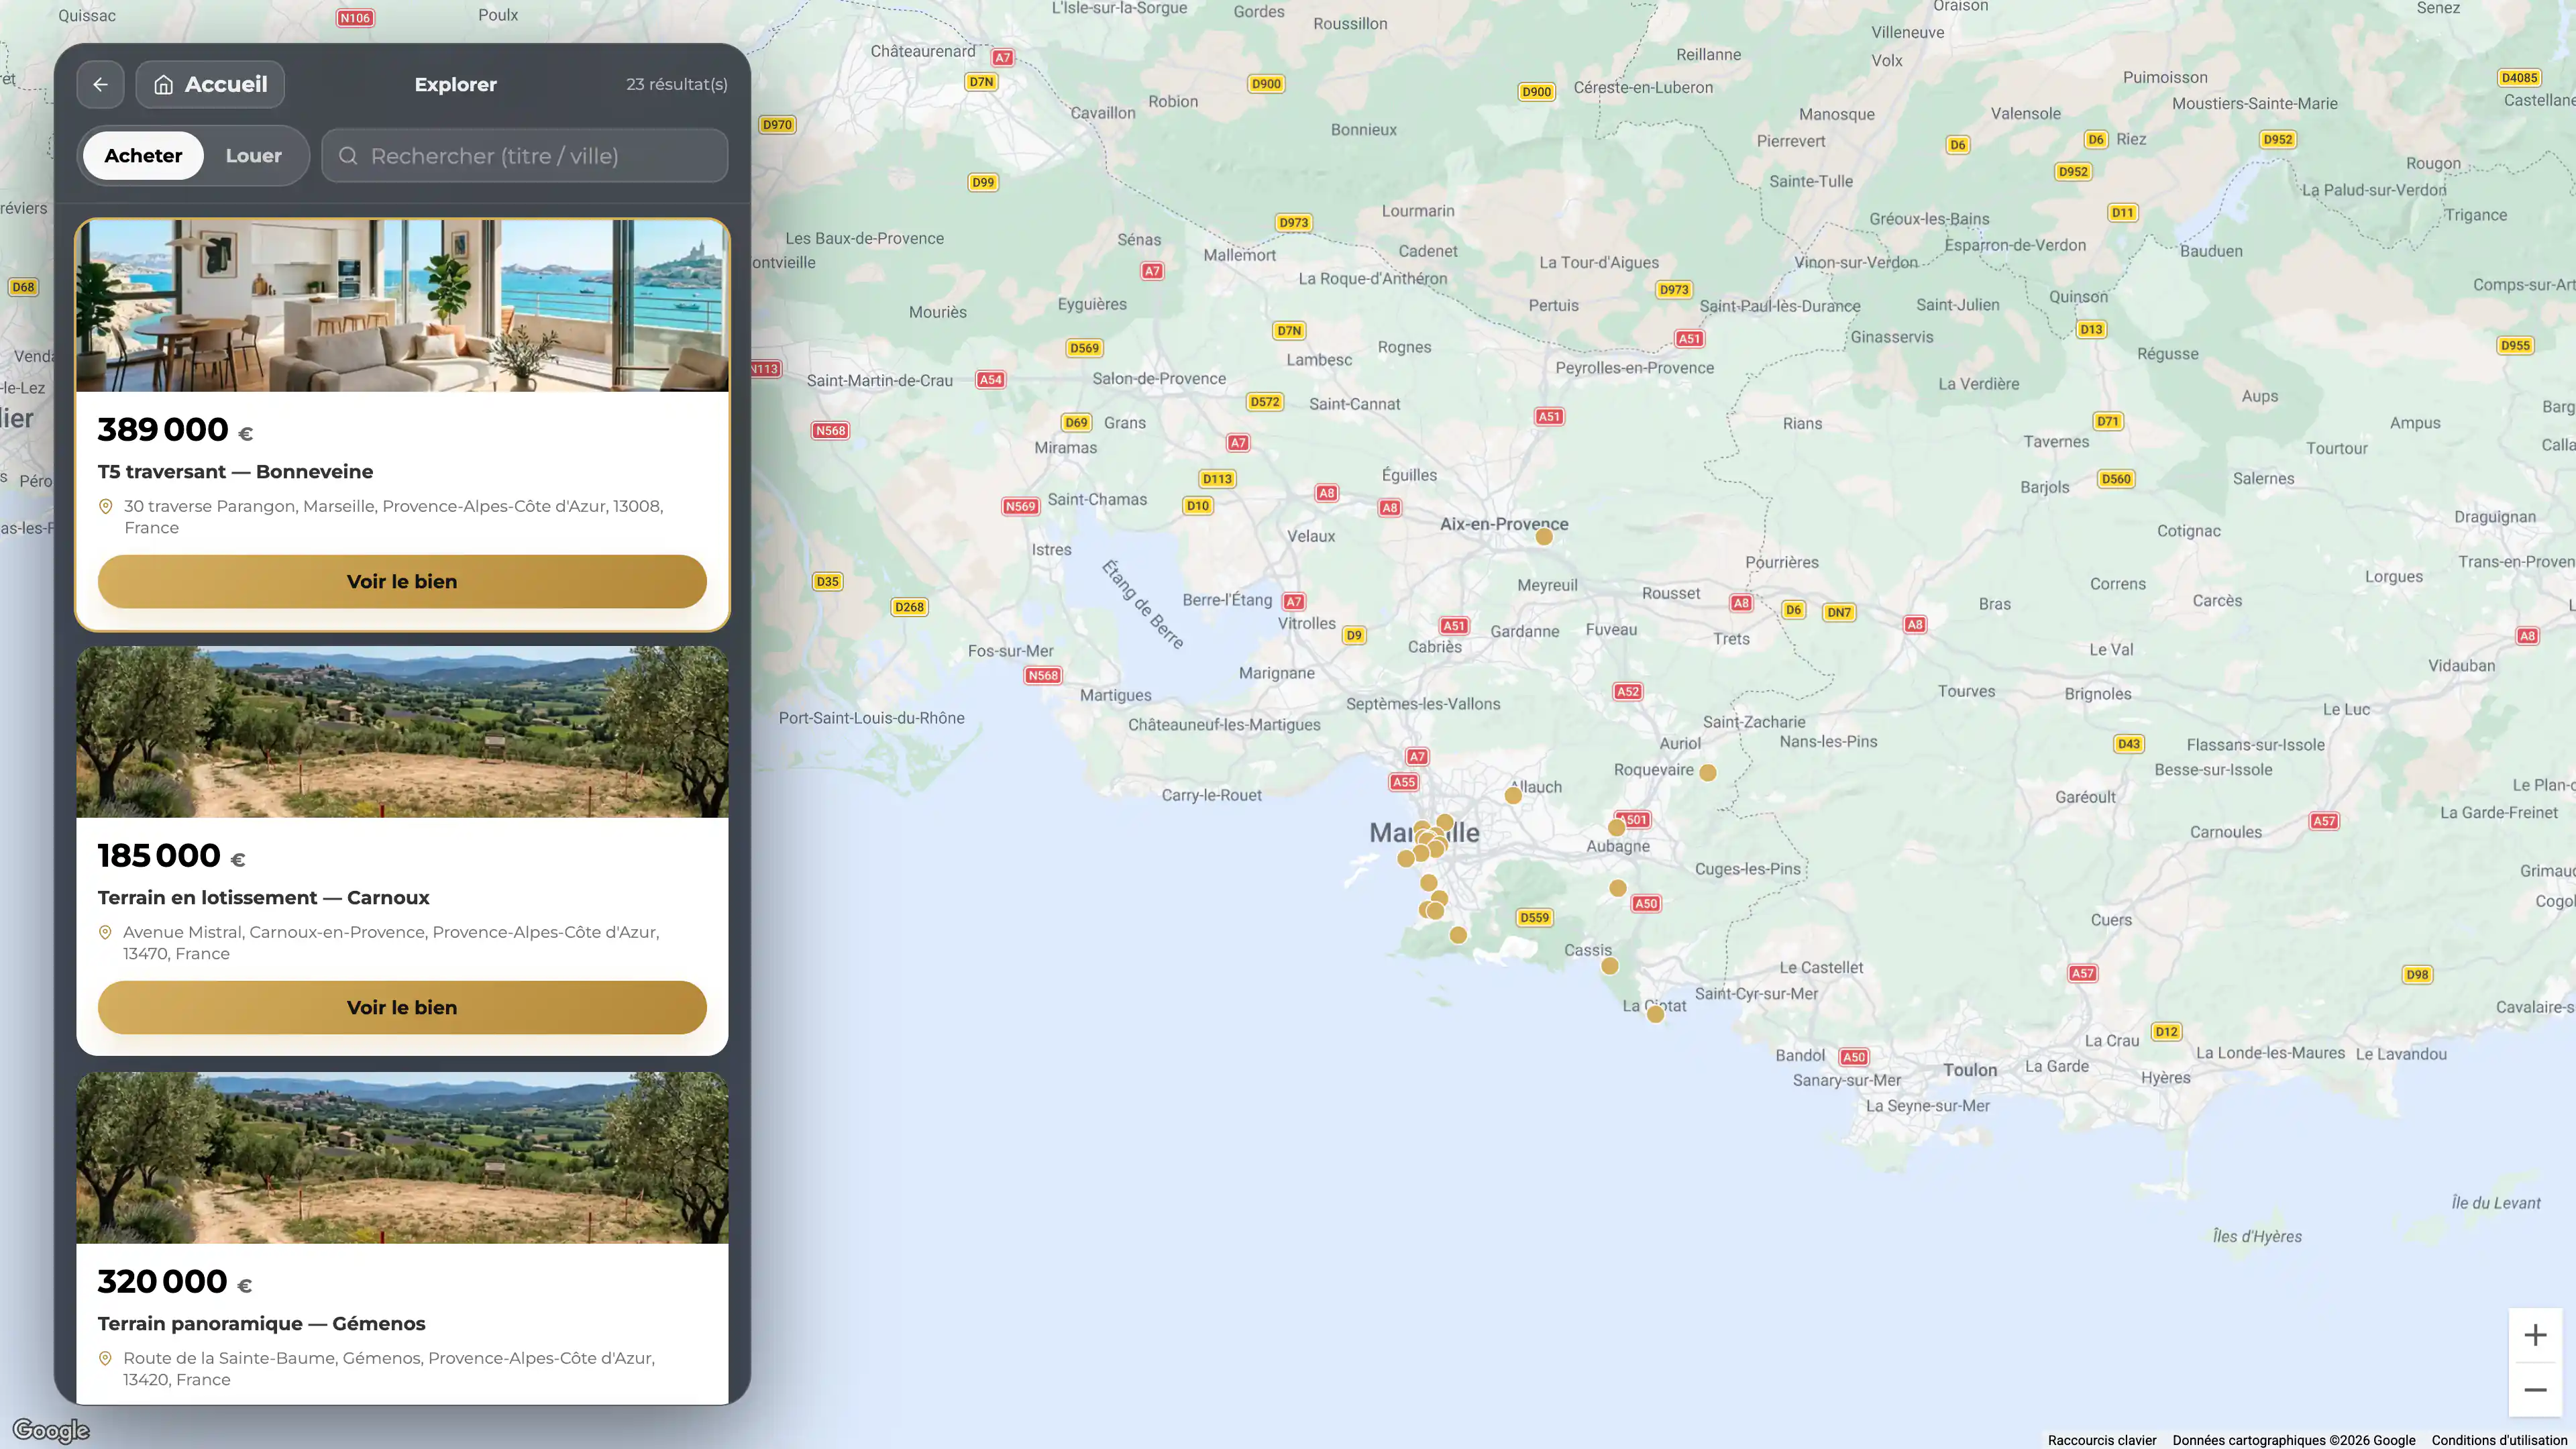Click the location pin icon on the Bonneveine listing
The height and width of the screenshot is (1449, 2576).
point(106,507)
